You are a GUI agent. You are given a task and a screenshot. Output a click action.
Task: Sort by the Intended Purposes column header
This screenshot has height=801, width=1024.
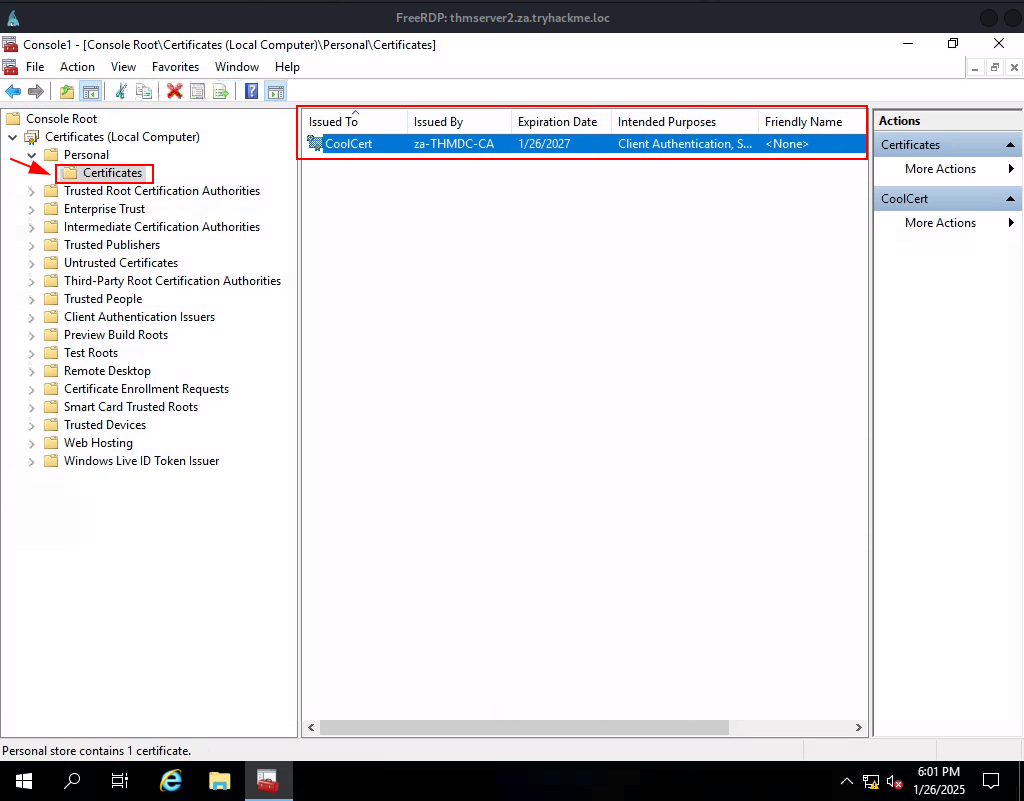(x=684, y=121)
